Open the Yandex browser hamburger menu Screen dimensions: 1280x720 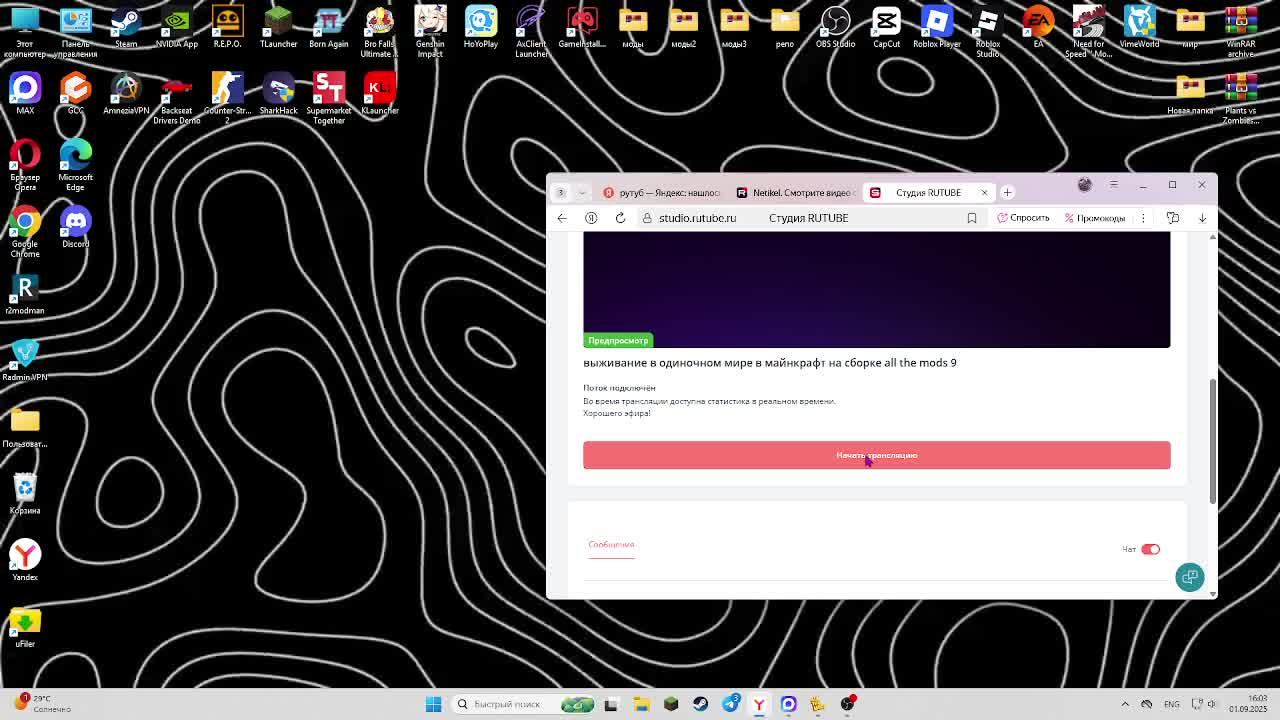coord(1113,185)
